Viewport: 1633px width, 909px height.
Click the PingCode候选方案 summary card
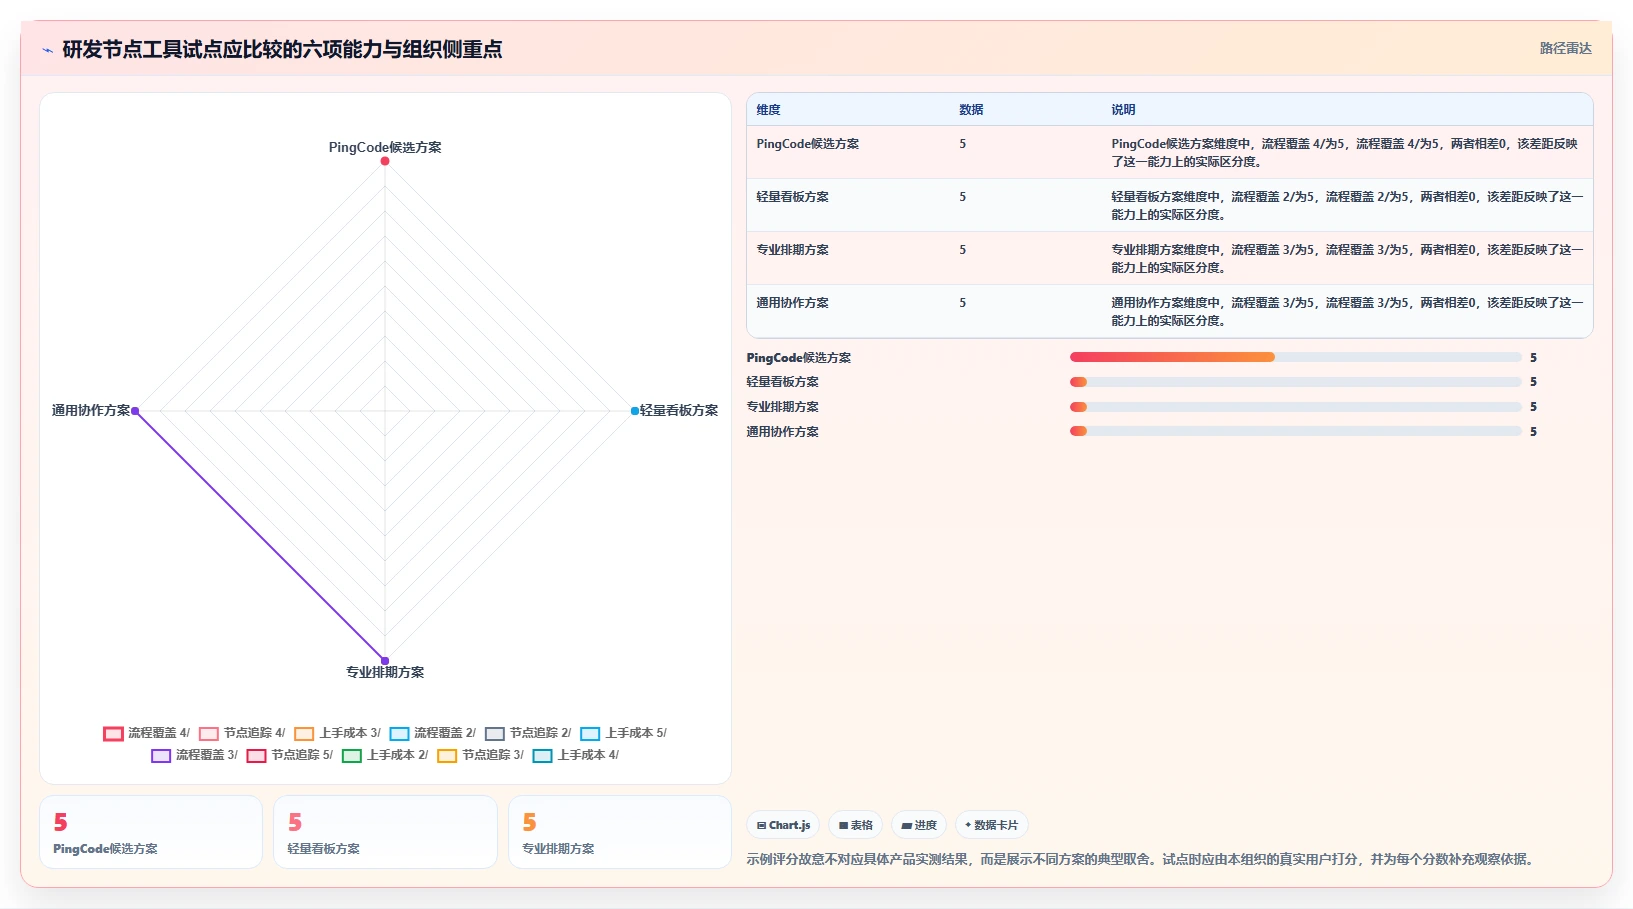[x=151, y=832]
